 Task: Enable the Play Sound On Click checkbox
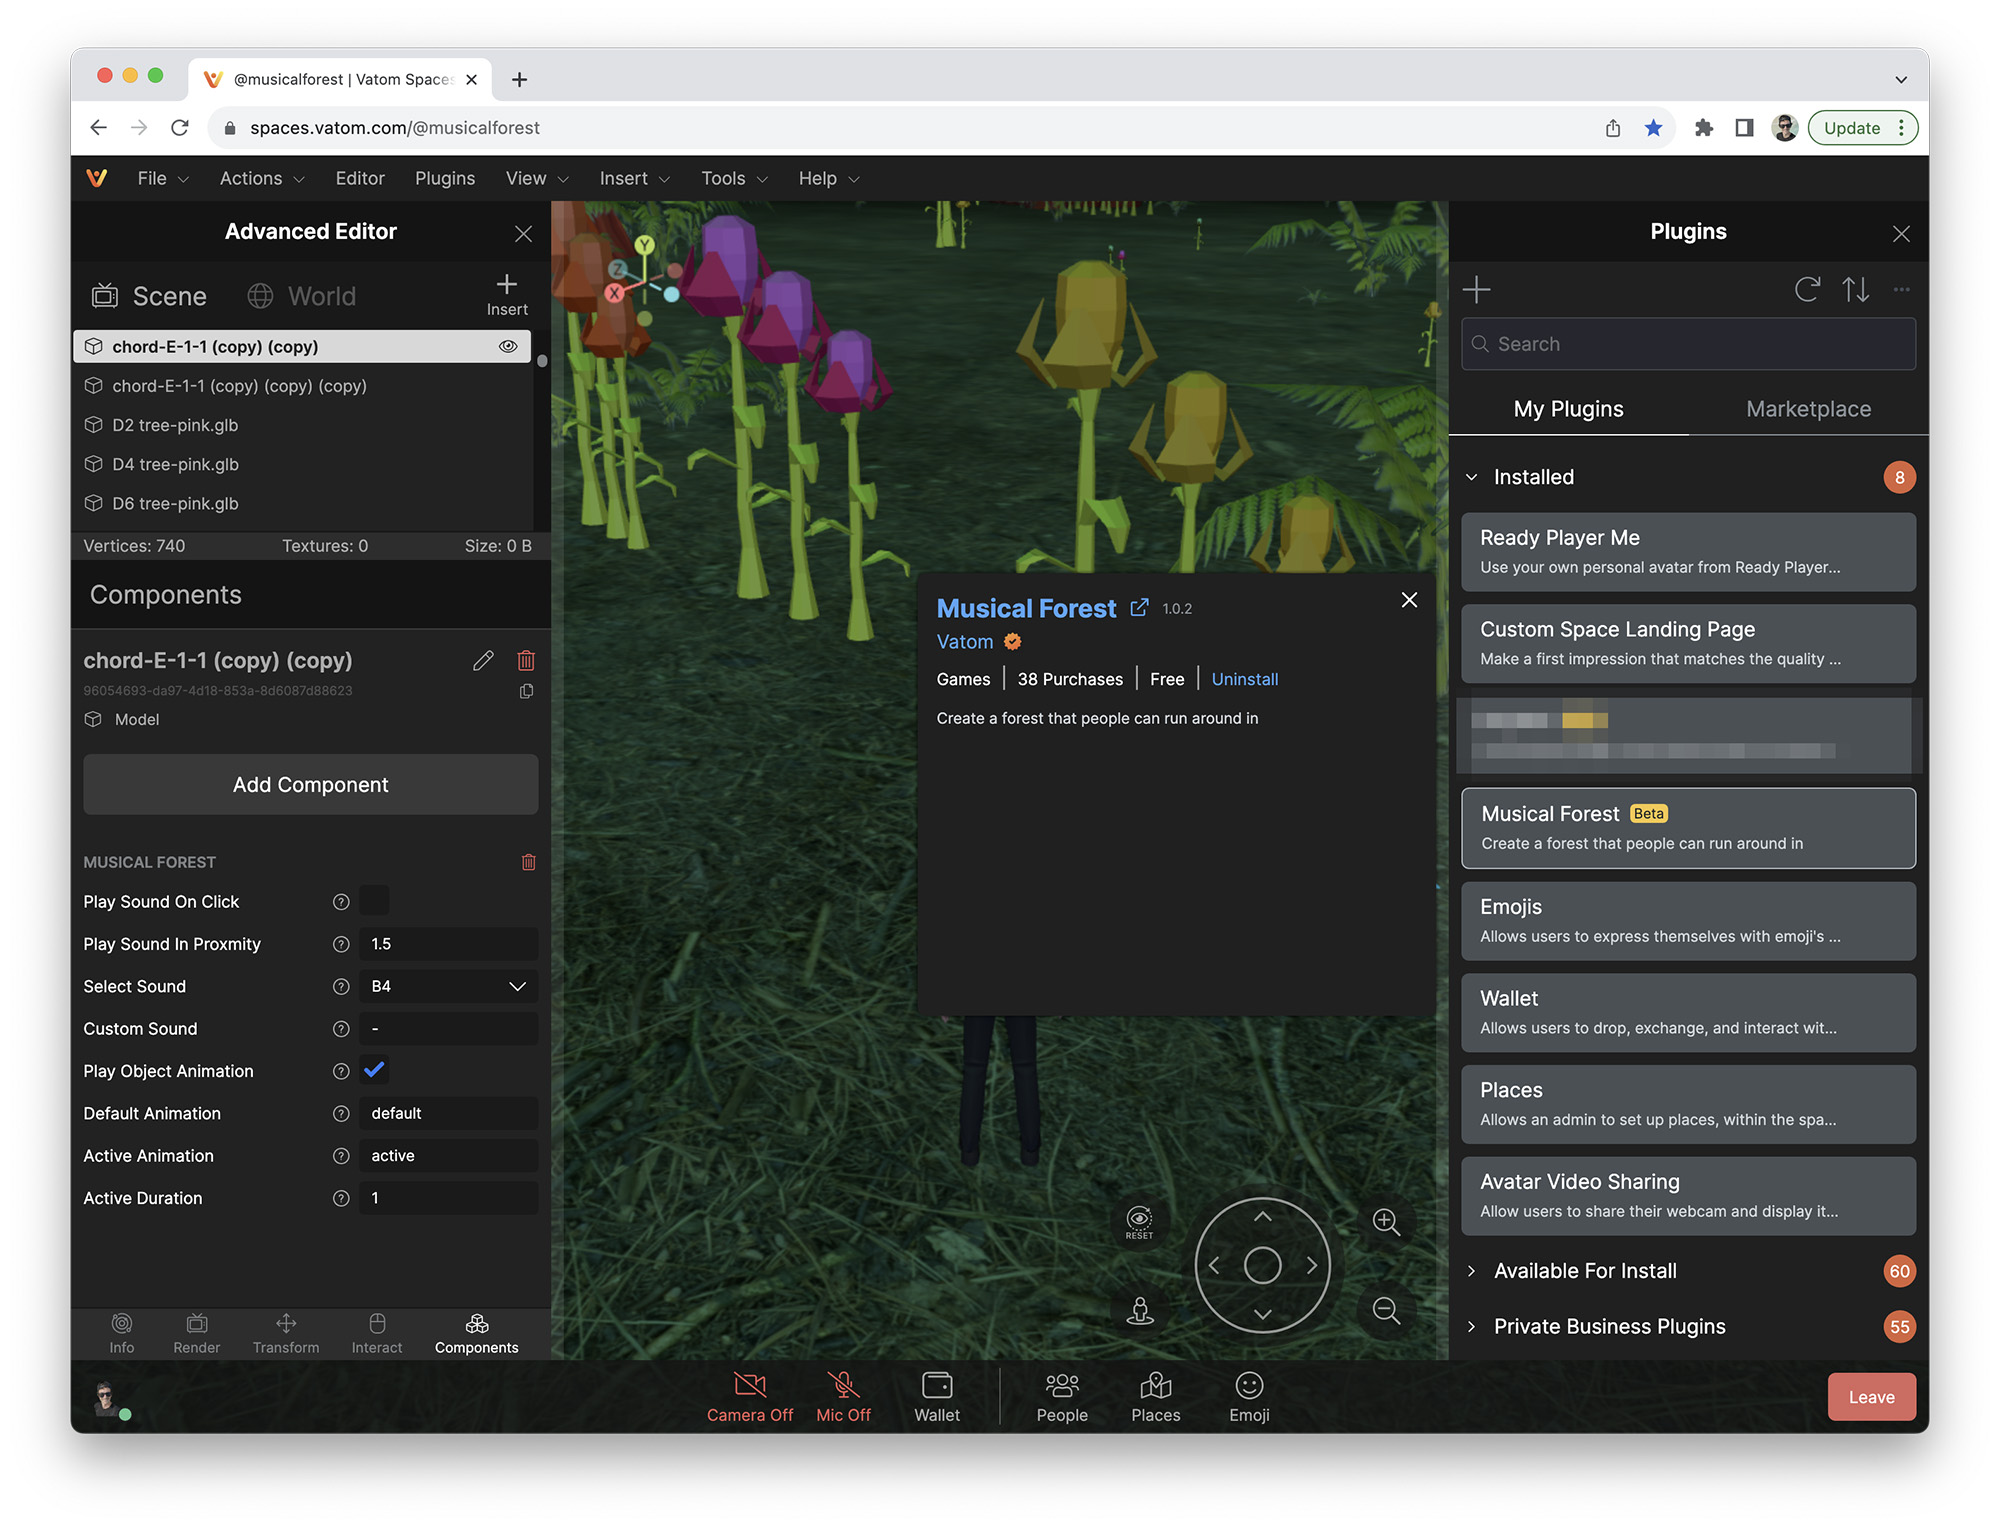(x=375, y=902)
